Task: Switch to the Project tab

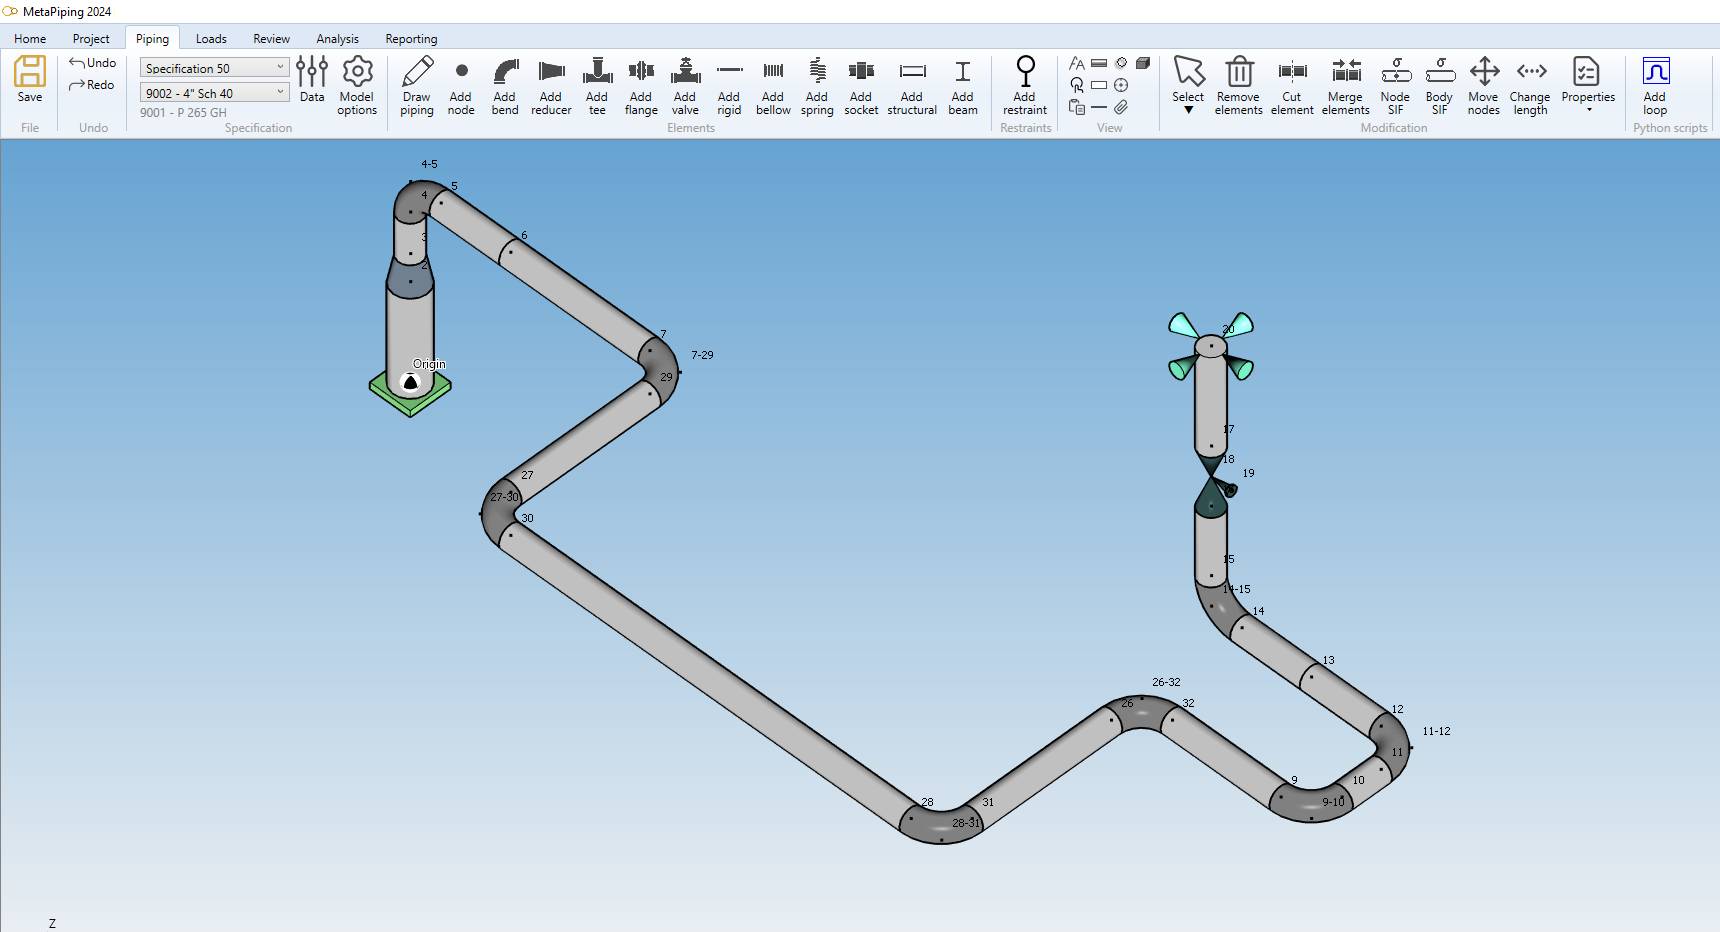Action: [x=91, y=38]
